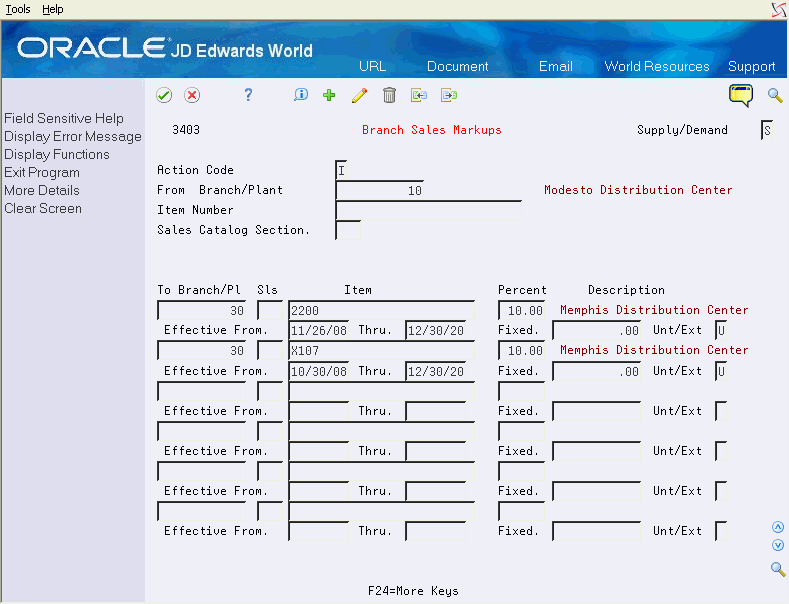Open the URL header link

372,66
